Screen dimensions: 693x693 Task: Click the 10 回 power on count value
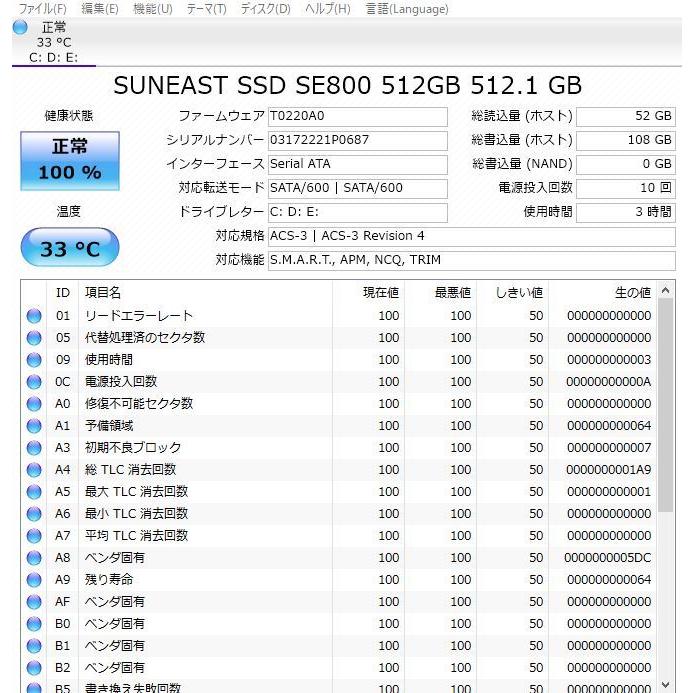click(626, 188)
